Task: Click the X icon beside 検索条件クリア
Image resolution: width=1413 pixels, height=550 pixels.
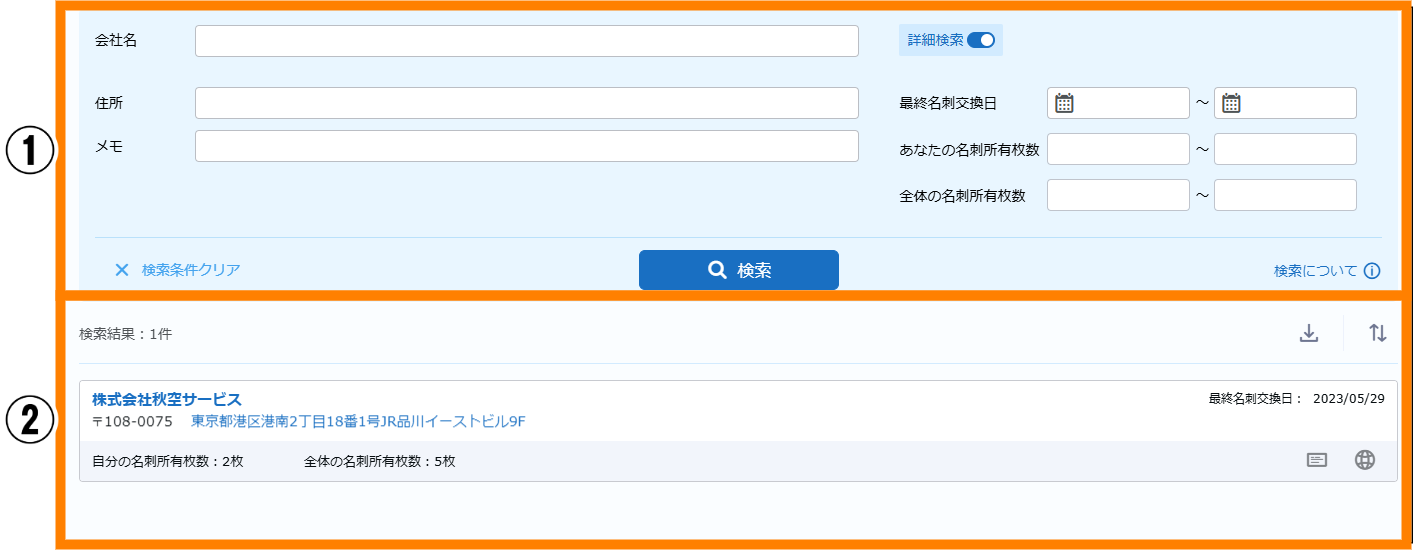Action: (122, 270)
